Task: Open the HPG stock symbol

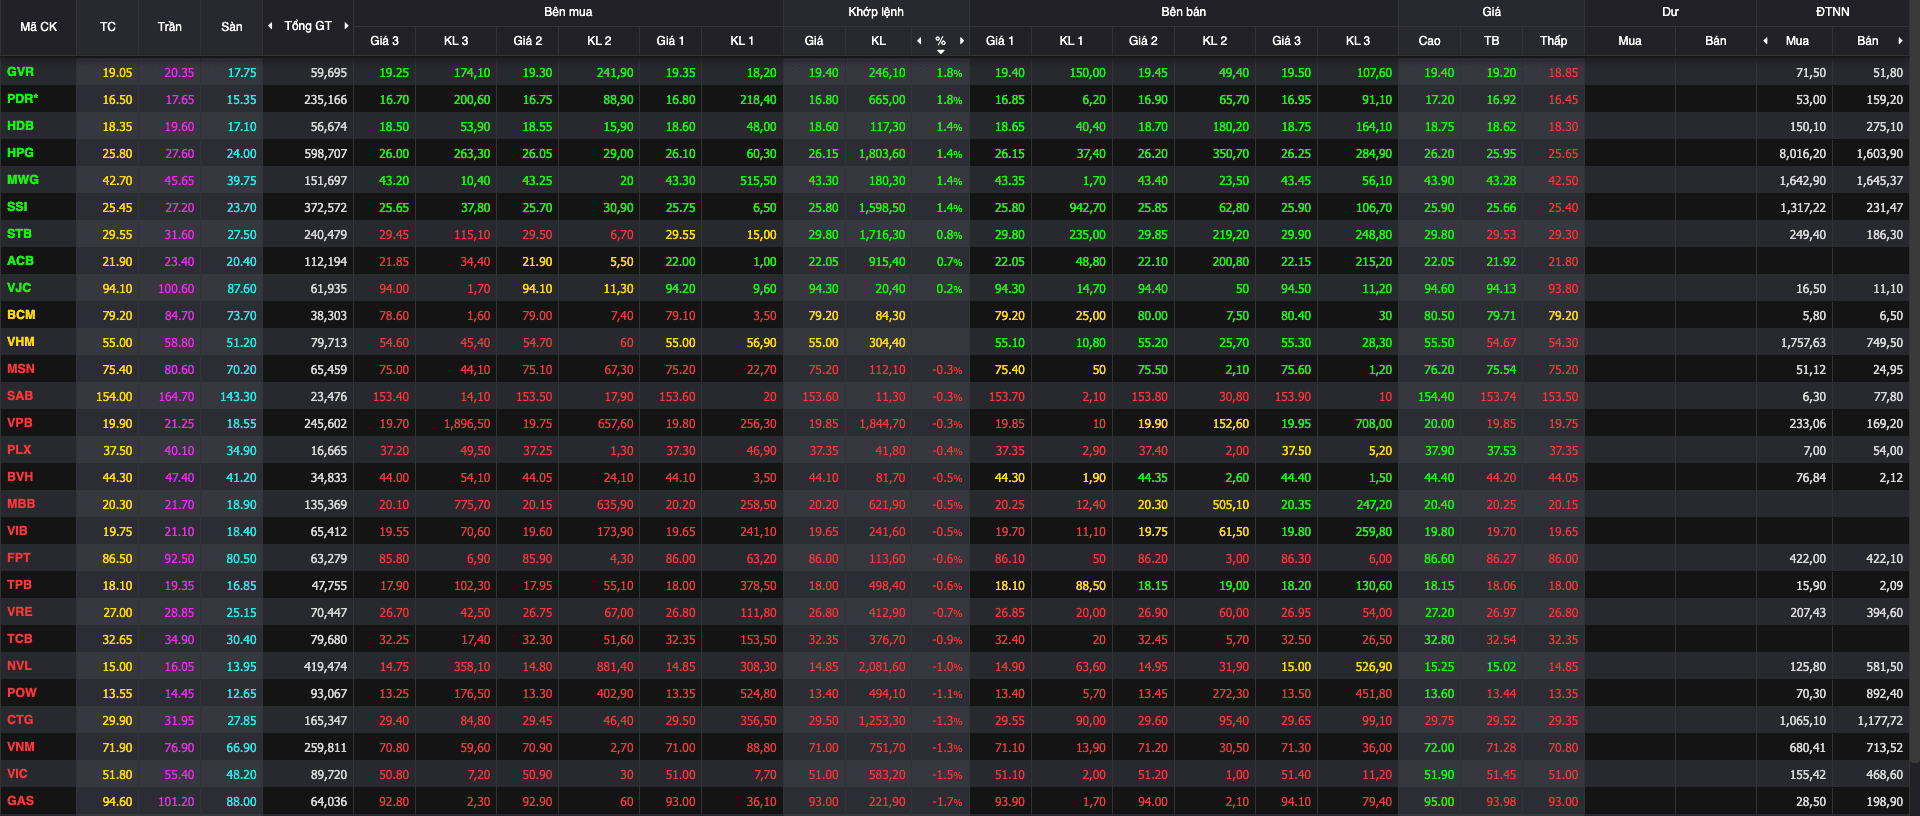Action: [x=20, y=153]
